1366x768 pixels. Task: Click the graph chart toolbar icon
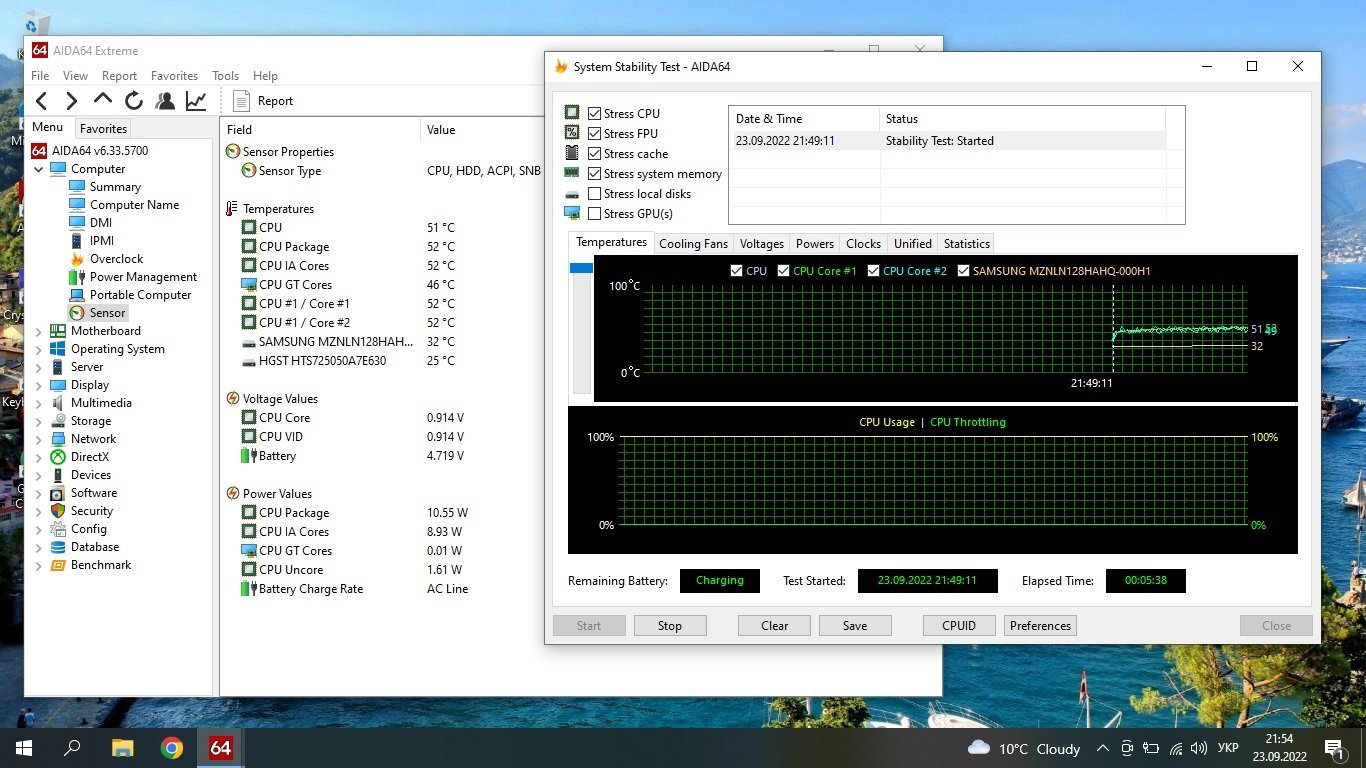point(196,101)
